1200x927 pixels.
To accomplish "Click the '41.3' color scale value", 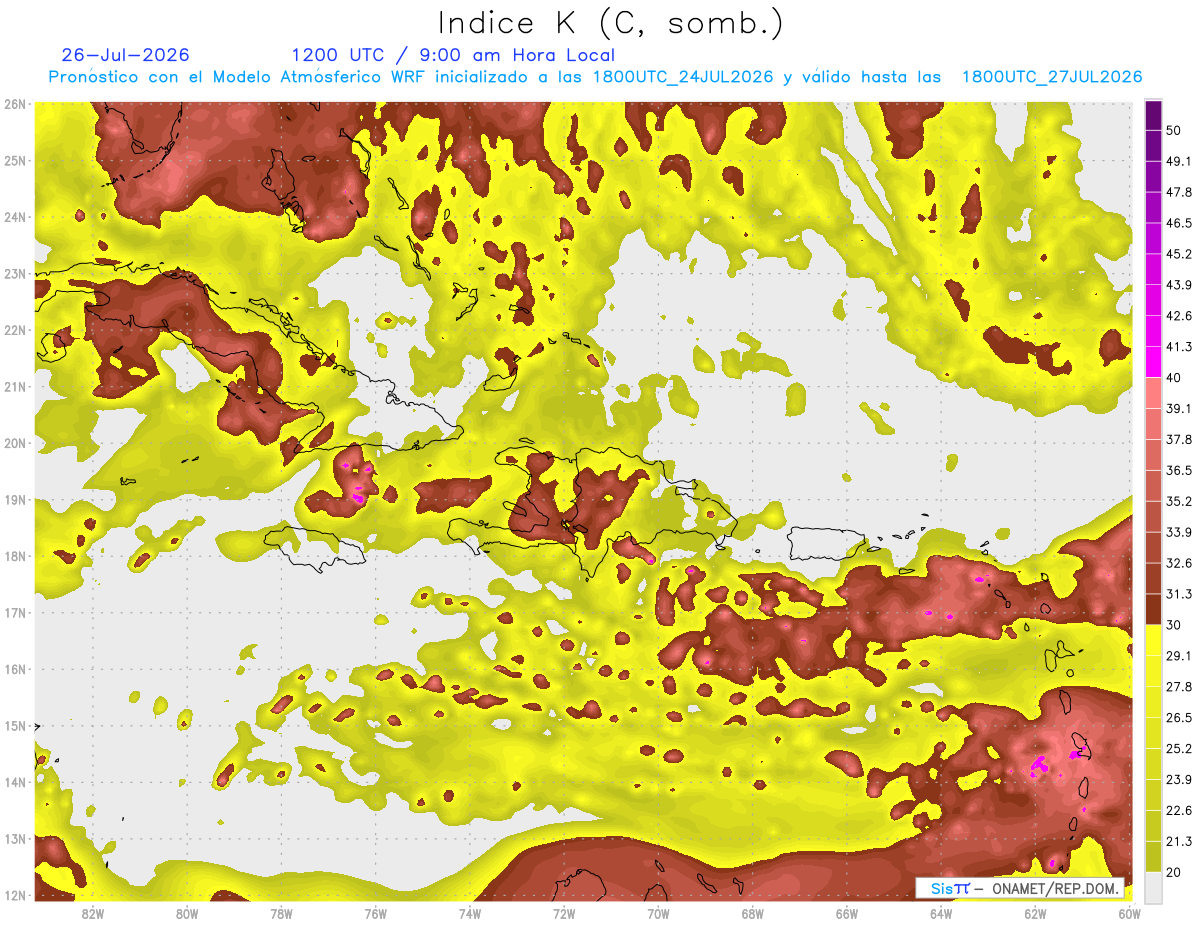I will point(1178,347).
